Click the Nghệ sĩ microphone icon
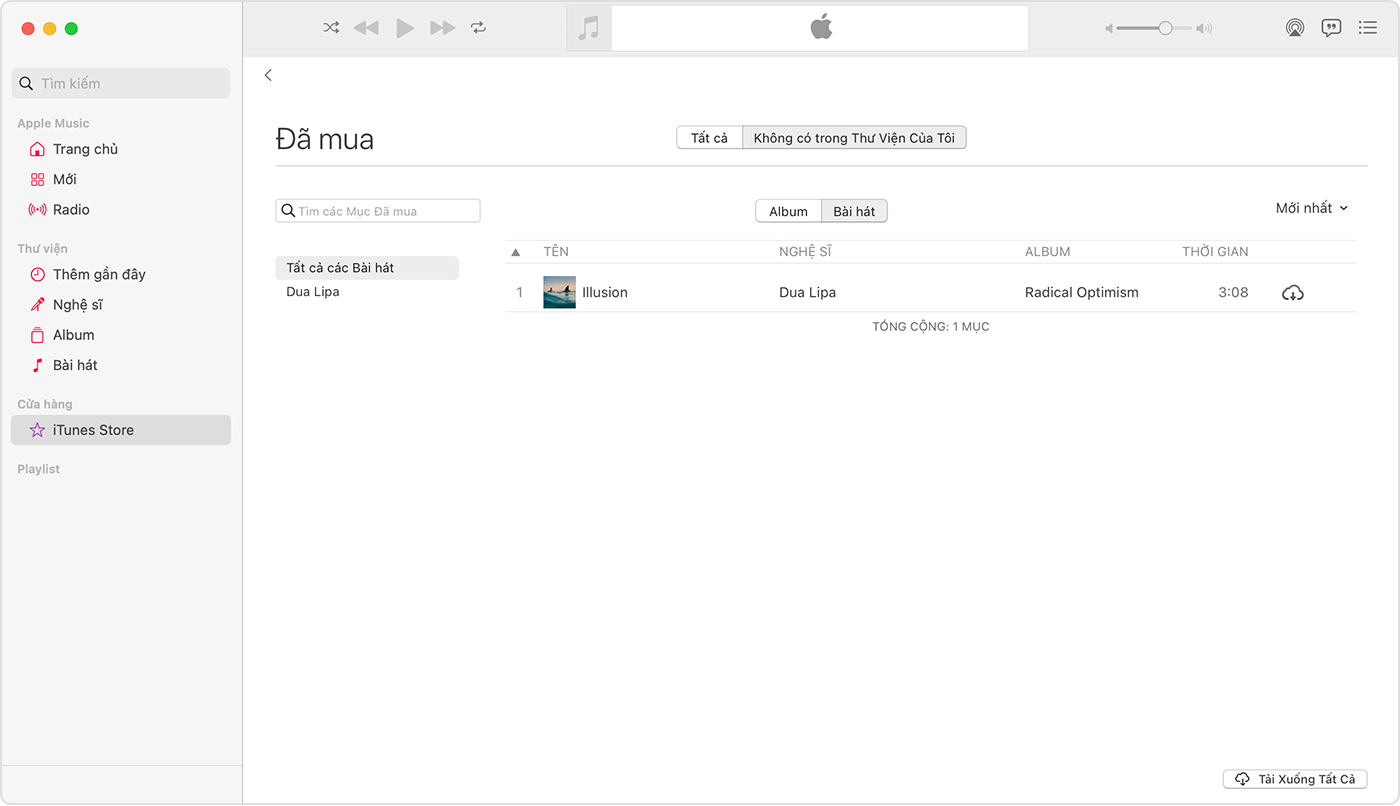The width and height of the screenshot is (1400, 806). (x=37, y=305)
